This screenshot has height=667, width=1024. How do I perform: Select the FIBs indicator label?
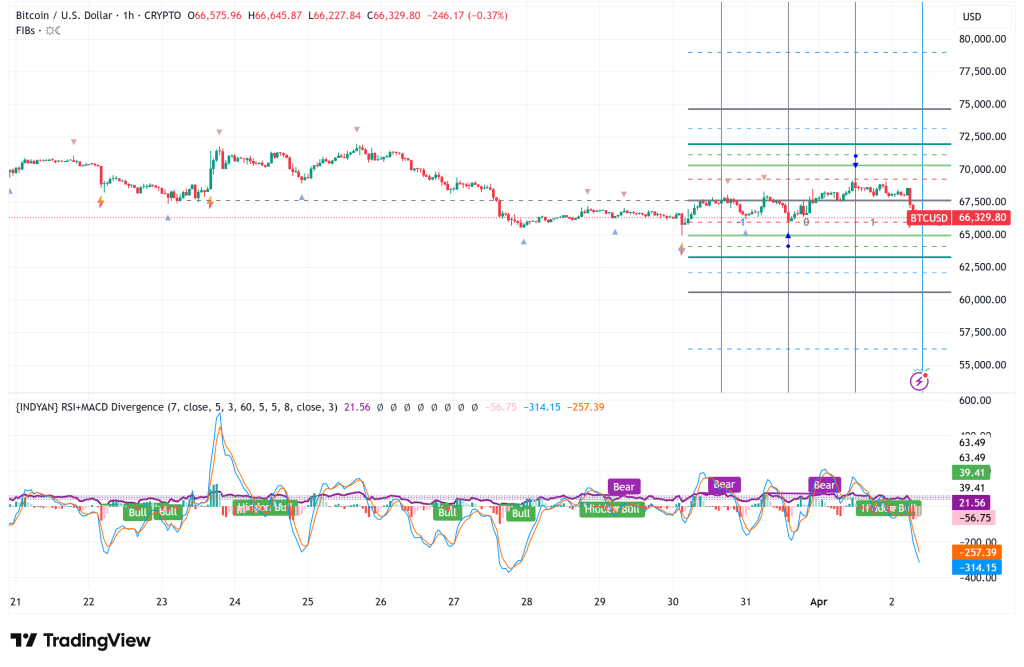point(22,30)
